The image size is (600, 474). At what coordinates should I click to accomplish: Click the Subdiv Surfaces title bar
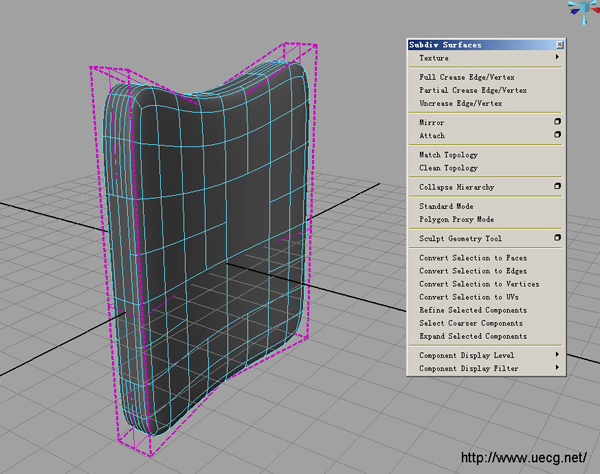pos(481,45)
